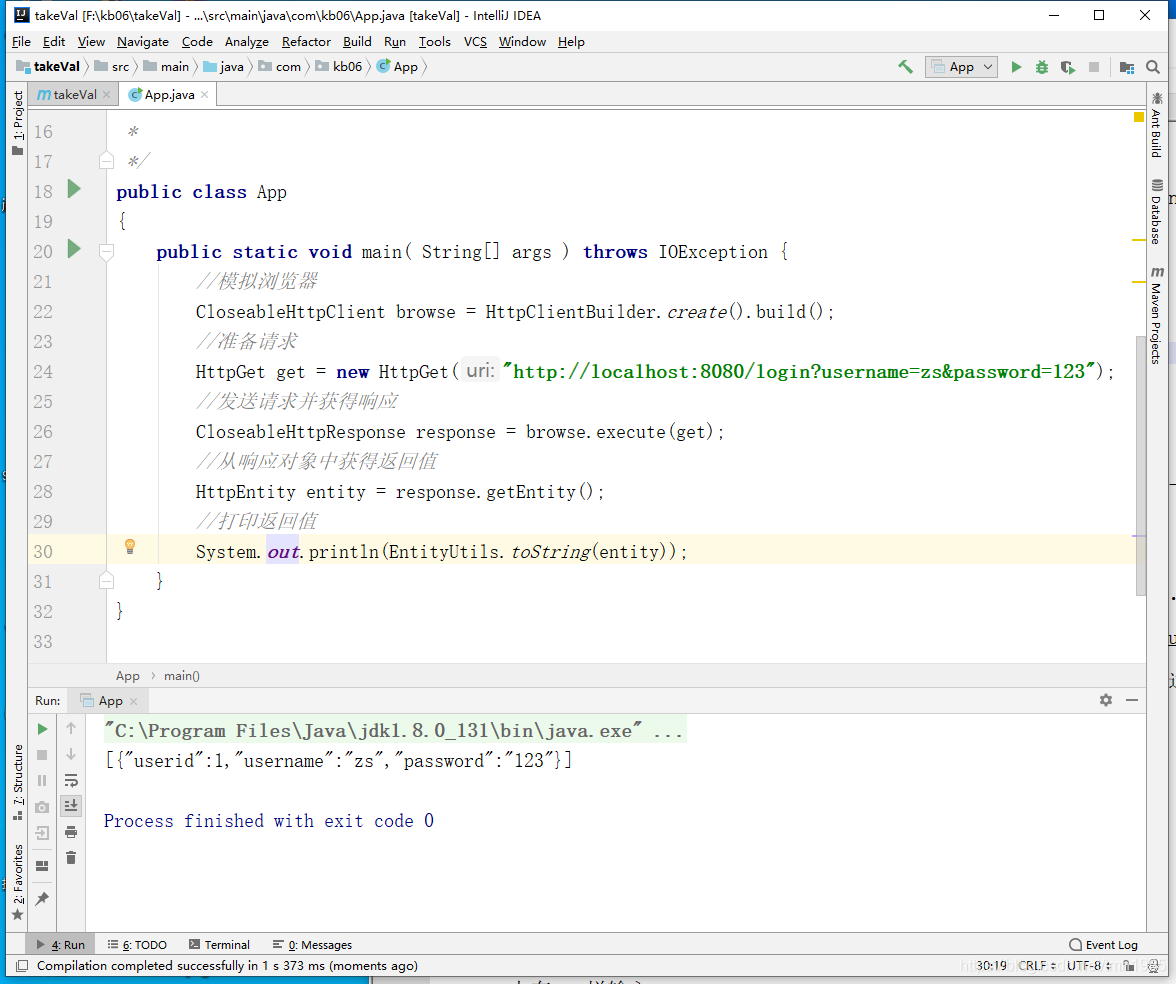Click the takeVal breadcrumb in navigation bar
The width and height of the screenshot is (1176, 984).
tap(49, 67)
